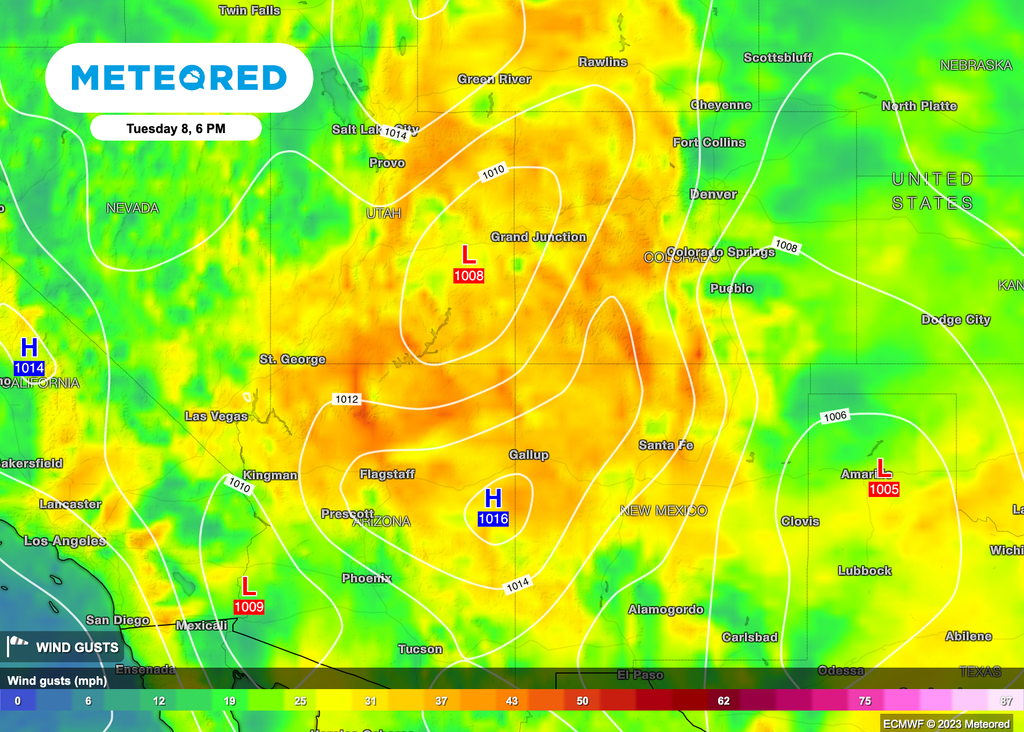Image resolution: width=1024 pixels, height=732 pixels.
Task: Click the Denver city label on the map
Action: pyautogui.click(x=713, y=194)
